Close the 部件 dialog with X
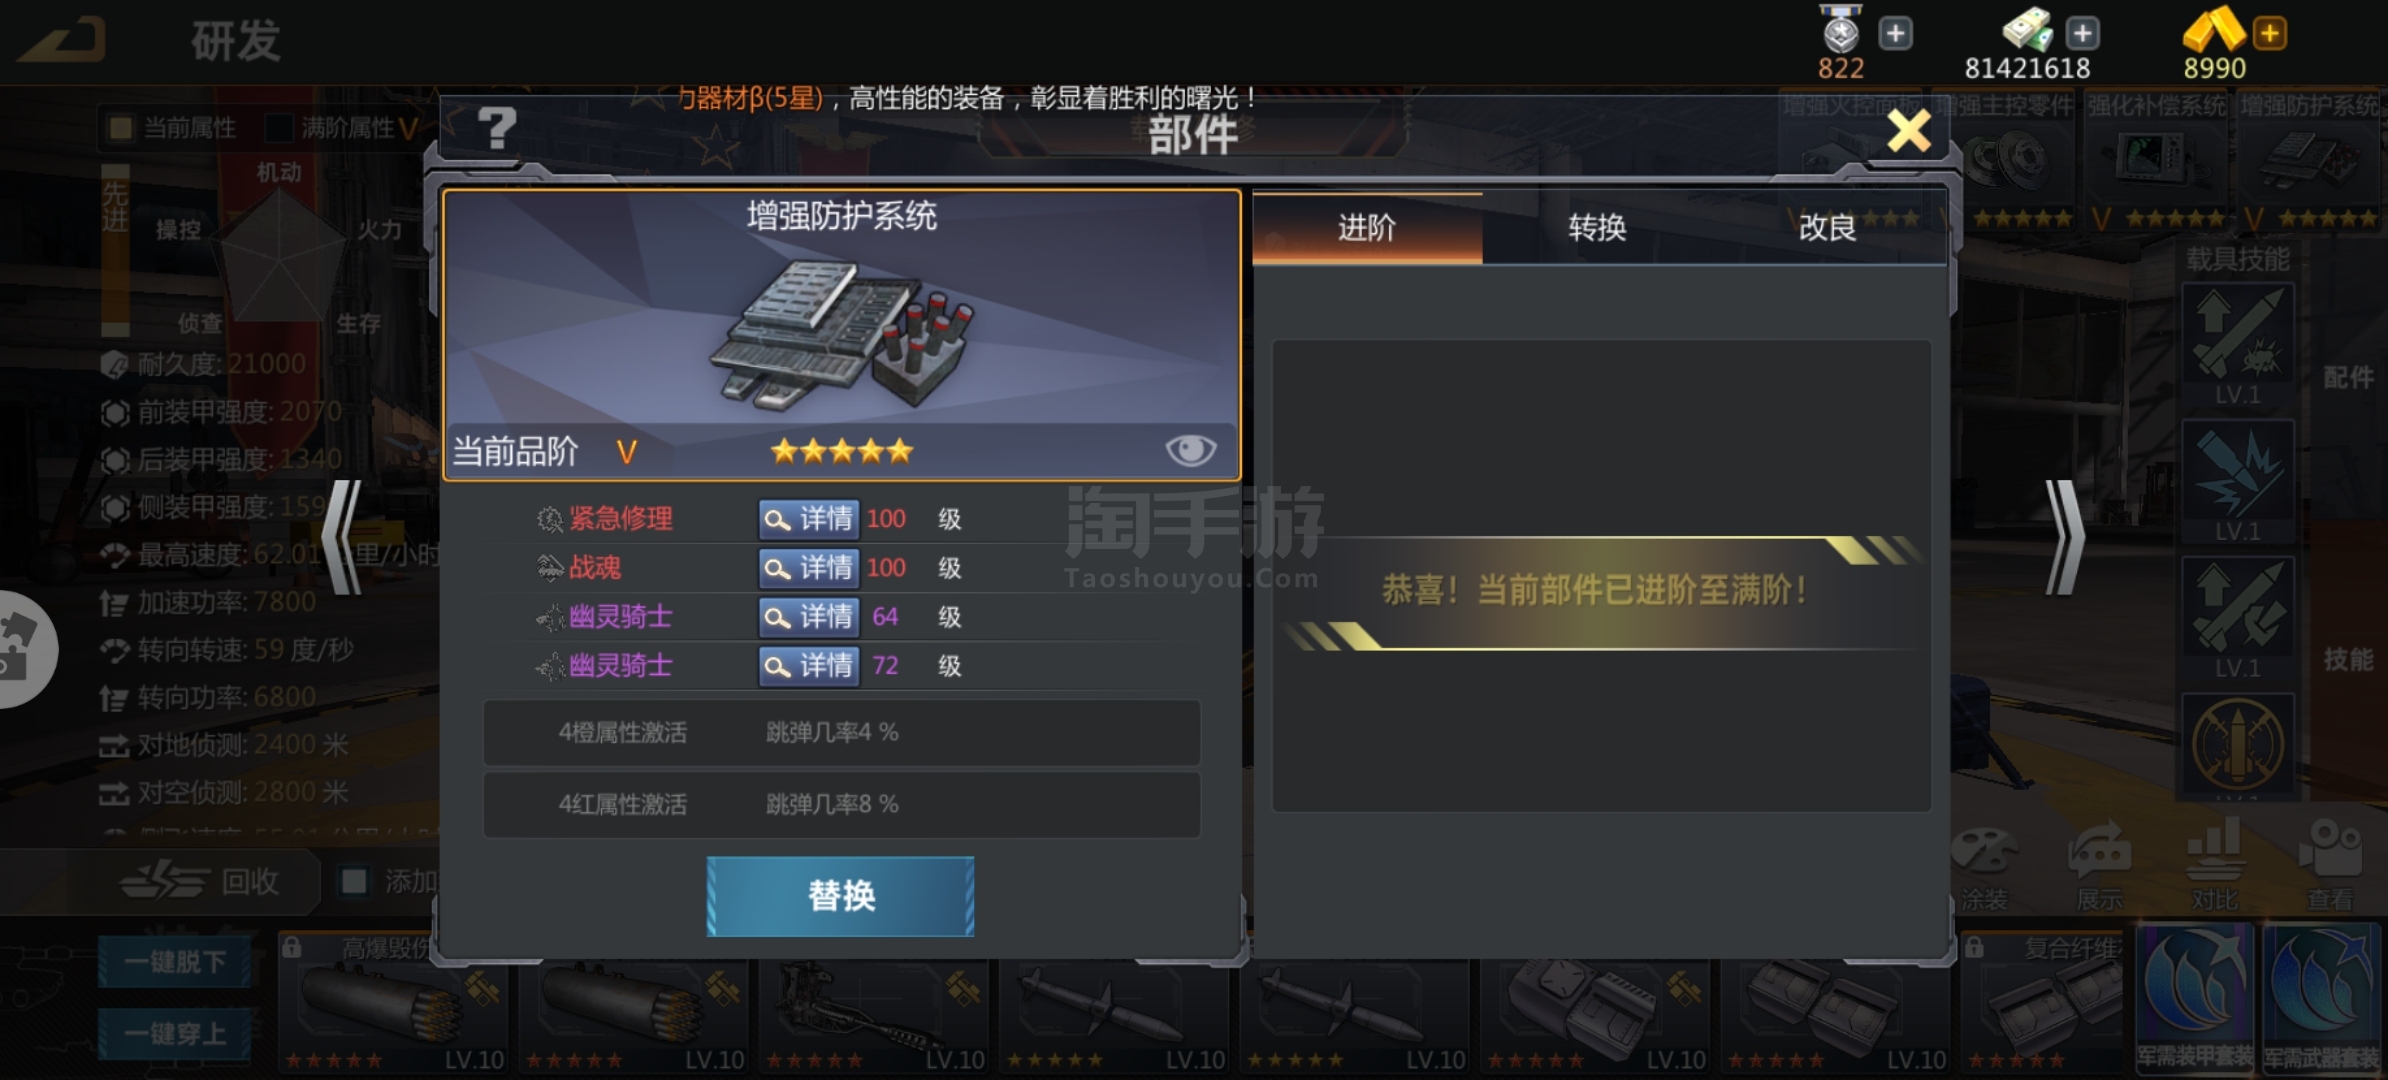Screen dimensions: 2388x1080 point(1908,130)
